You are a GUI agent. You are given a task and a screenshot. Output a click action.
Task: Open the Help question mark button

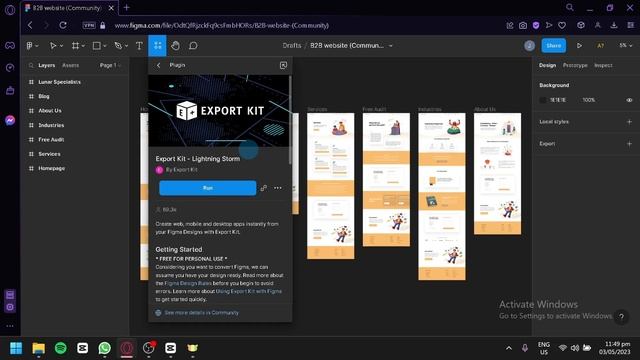click(622, 316)
